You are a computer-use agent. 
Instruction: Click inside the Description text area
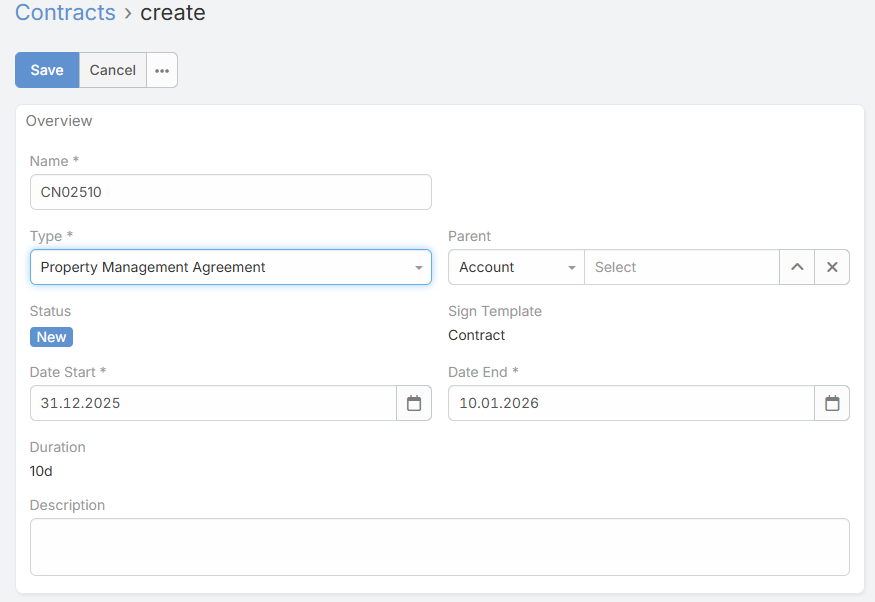tap(440, 546)
